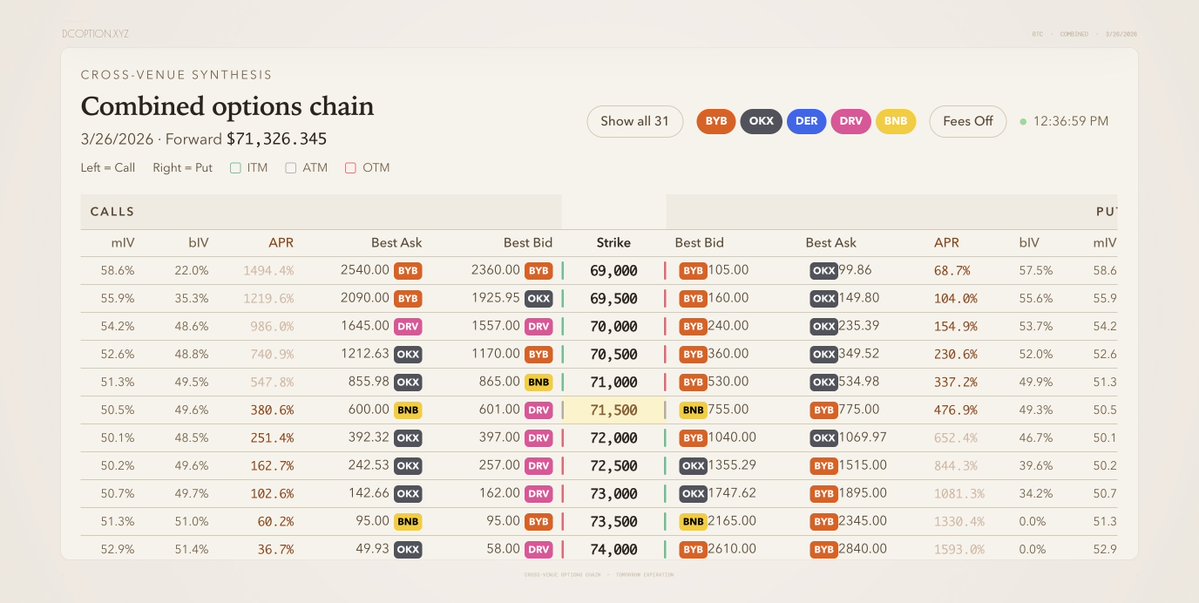1199x603 pixels.
Task: Click the puts Best Bid column header
Action: (699, 243)
